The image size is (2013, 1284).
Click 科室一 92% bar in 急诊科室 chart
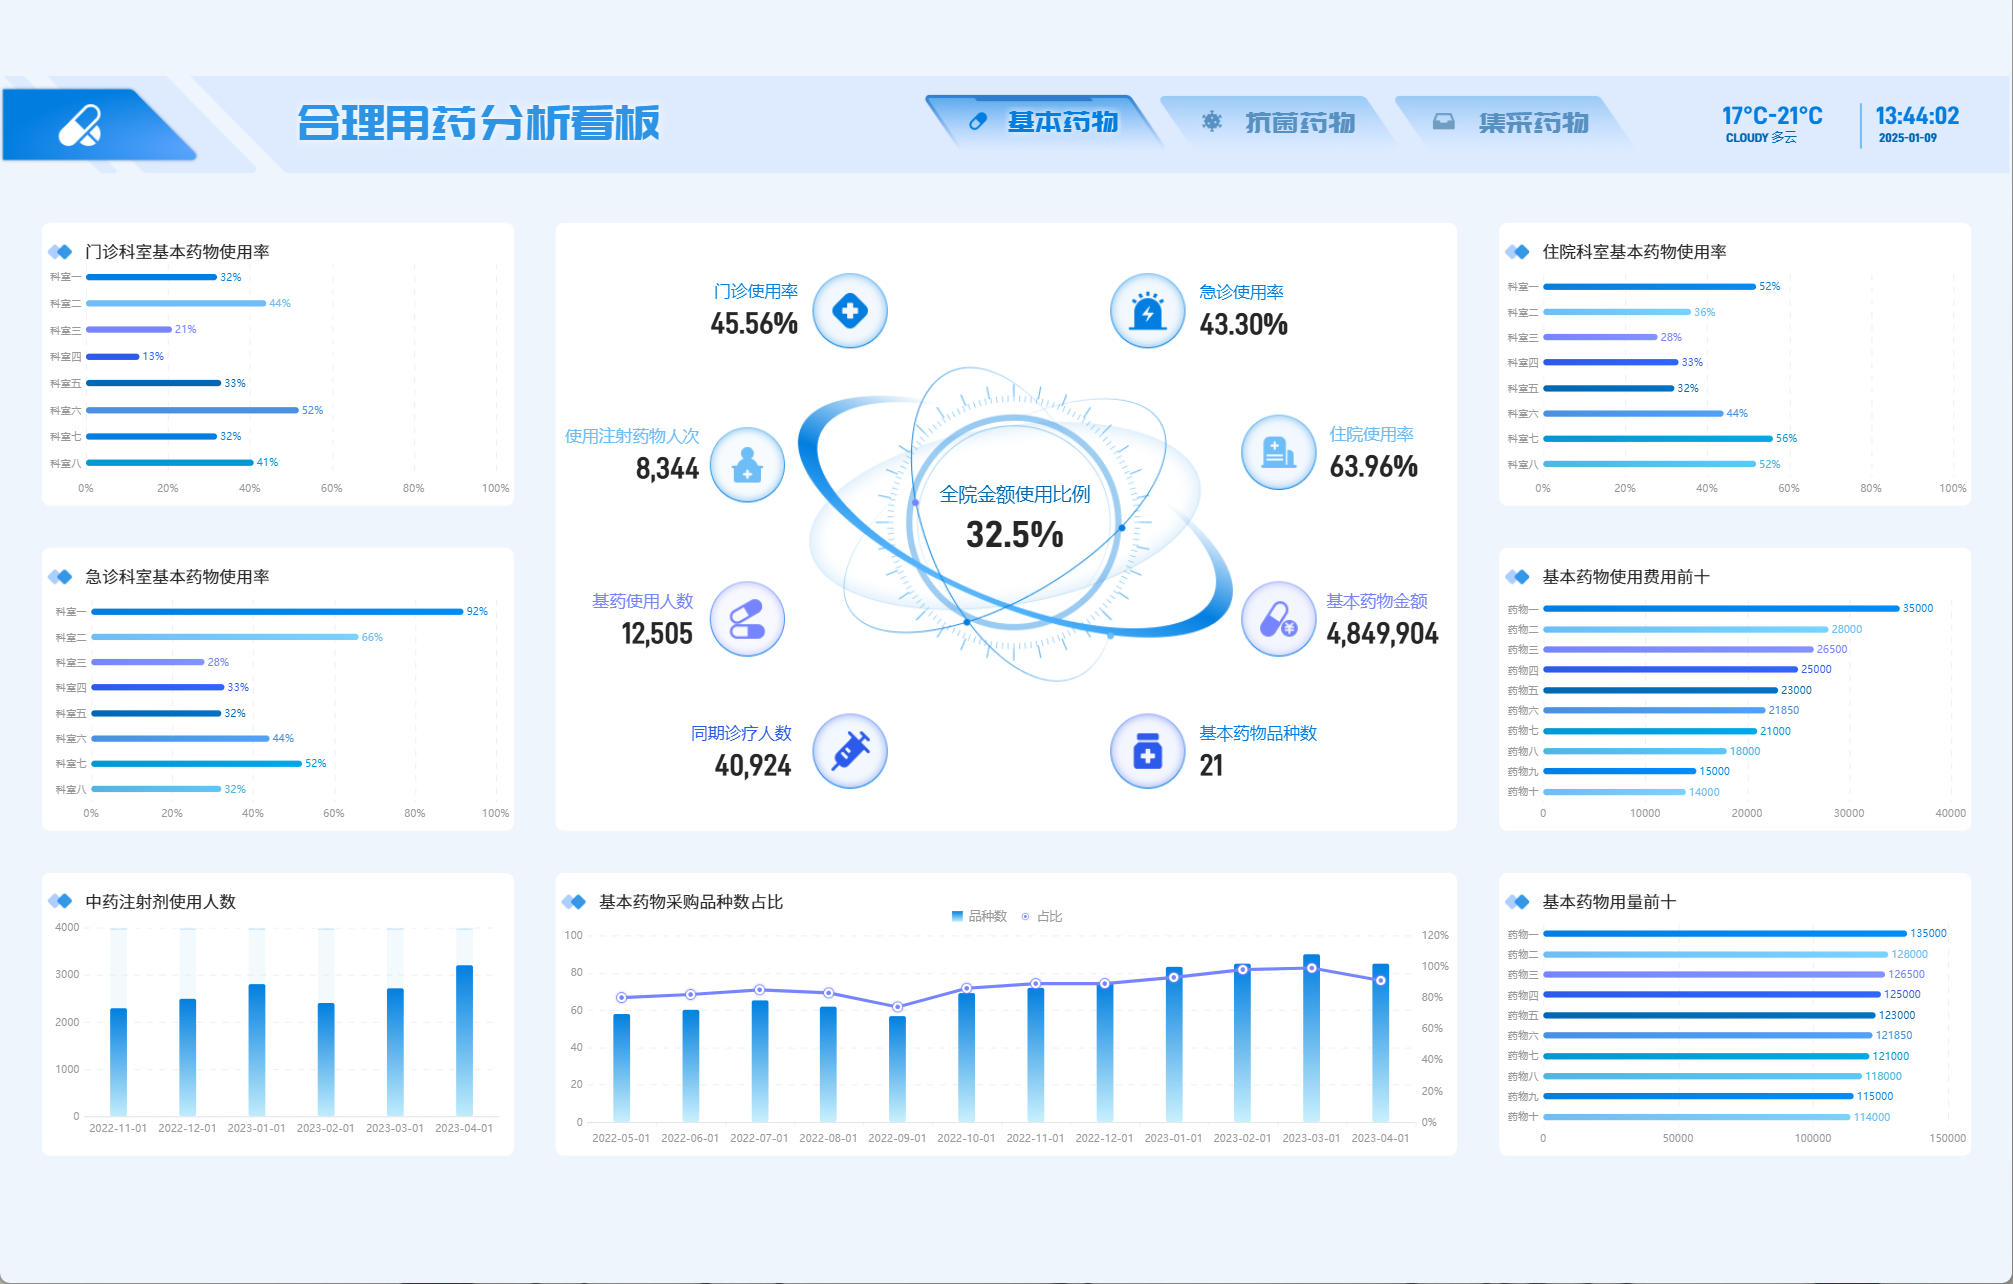coord(276,611)
